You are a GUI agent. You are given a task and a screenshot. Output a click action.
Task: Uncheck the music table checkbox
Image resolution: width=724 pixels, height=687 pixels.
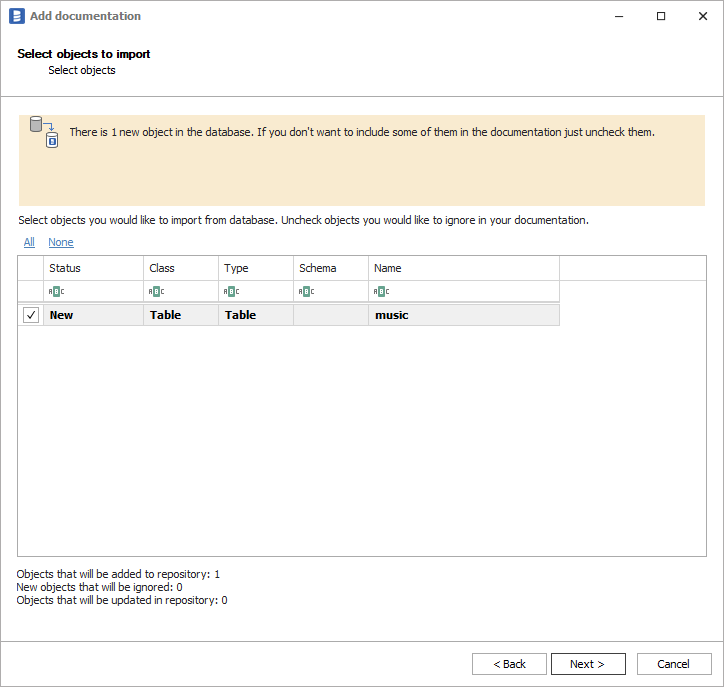click(31, 315)
